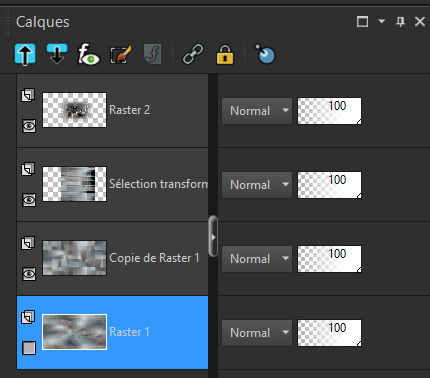Open blend mode dropdown for Raster 2

257,111
